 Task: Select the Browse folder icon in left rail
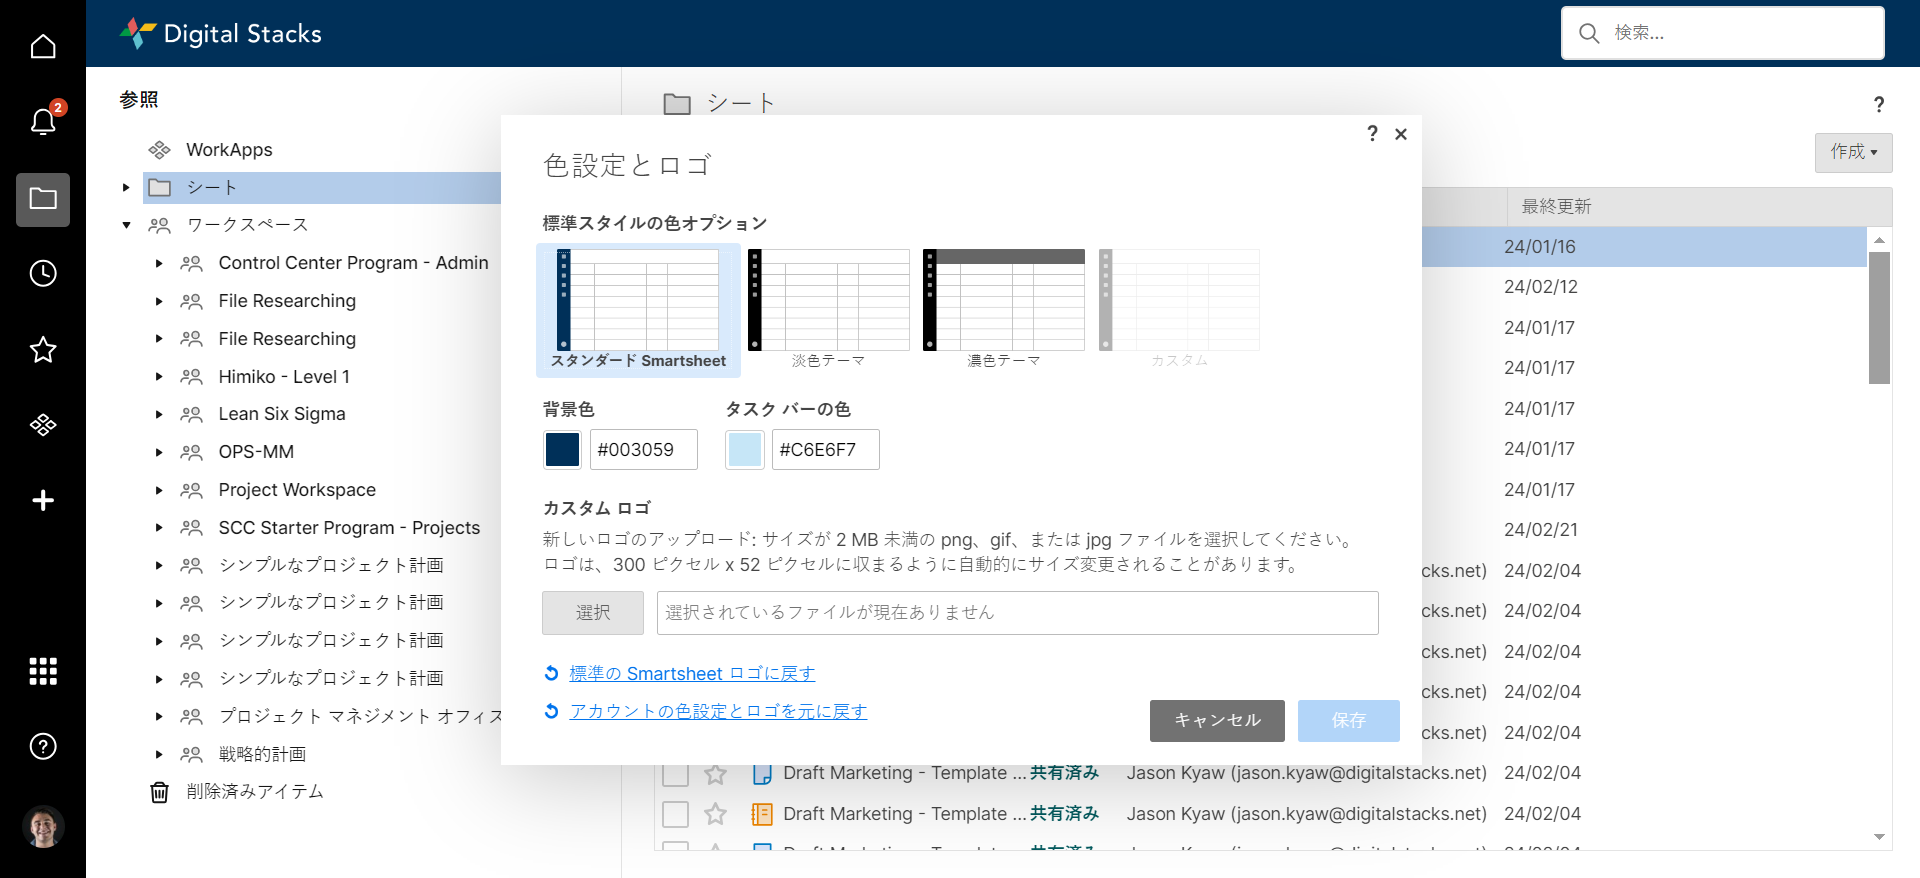tap(43, 198)
